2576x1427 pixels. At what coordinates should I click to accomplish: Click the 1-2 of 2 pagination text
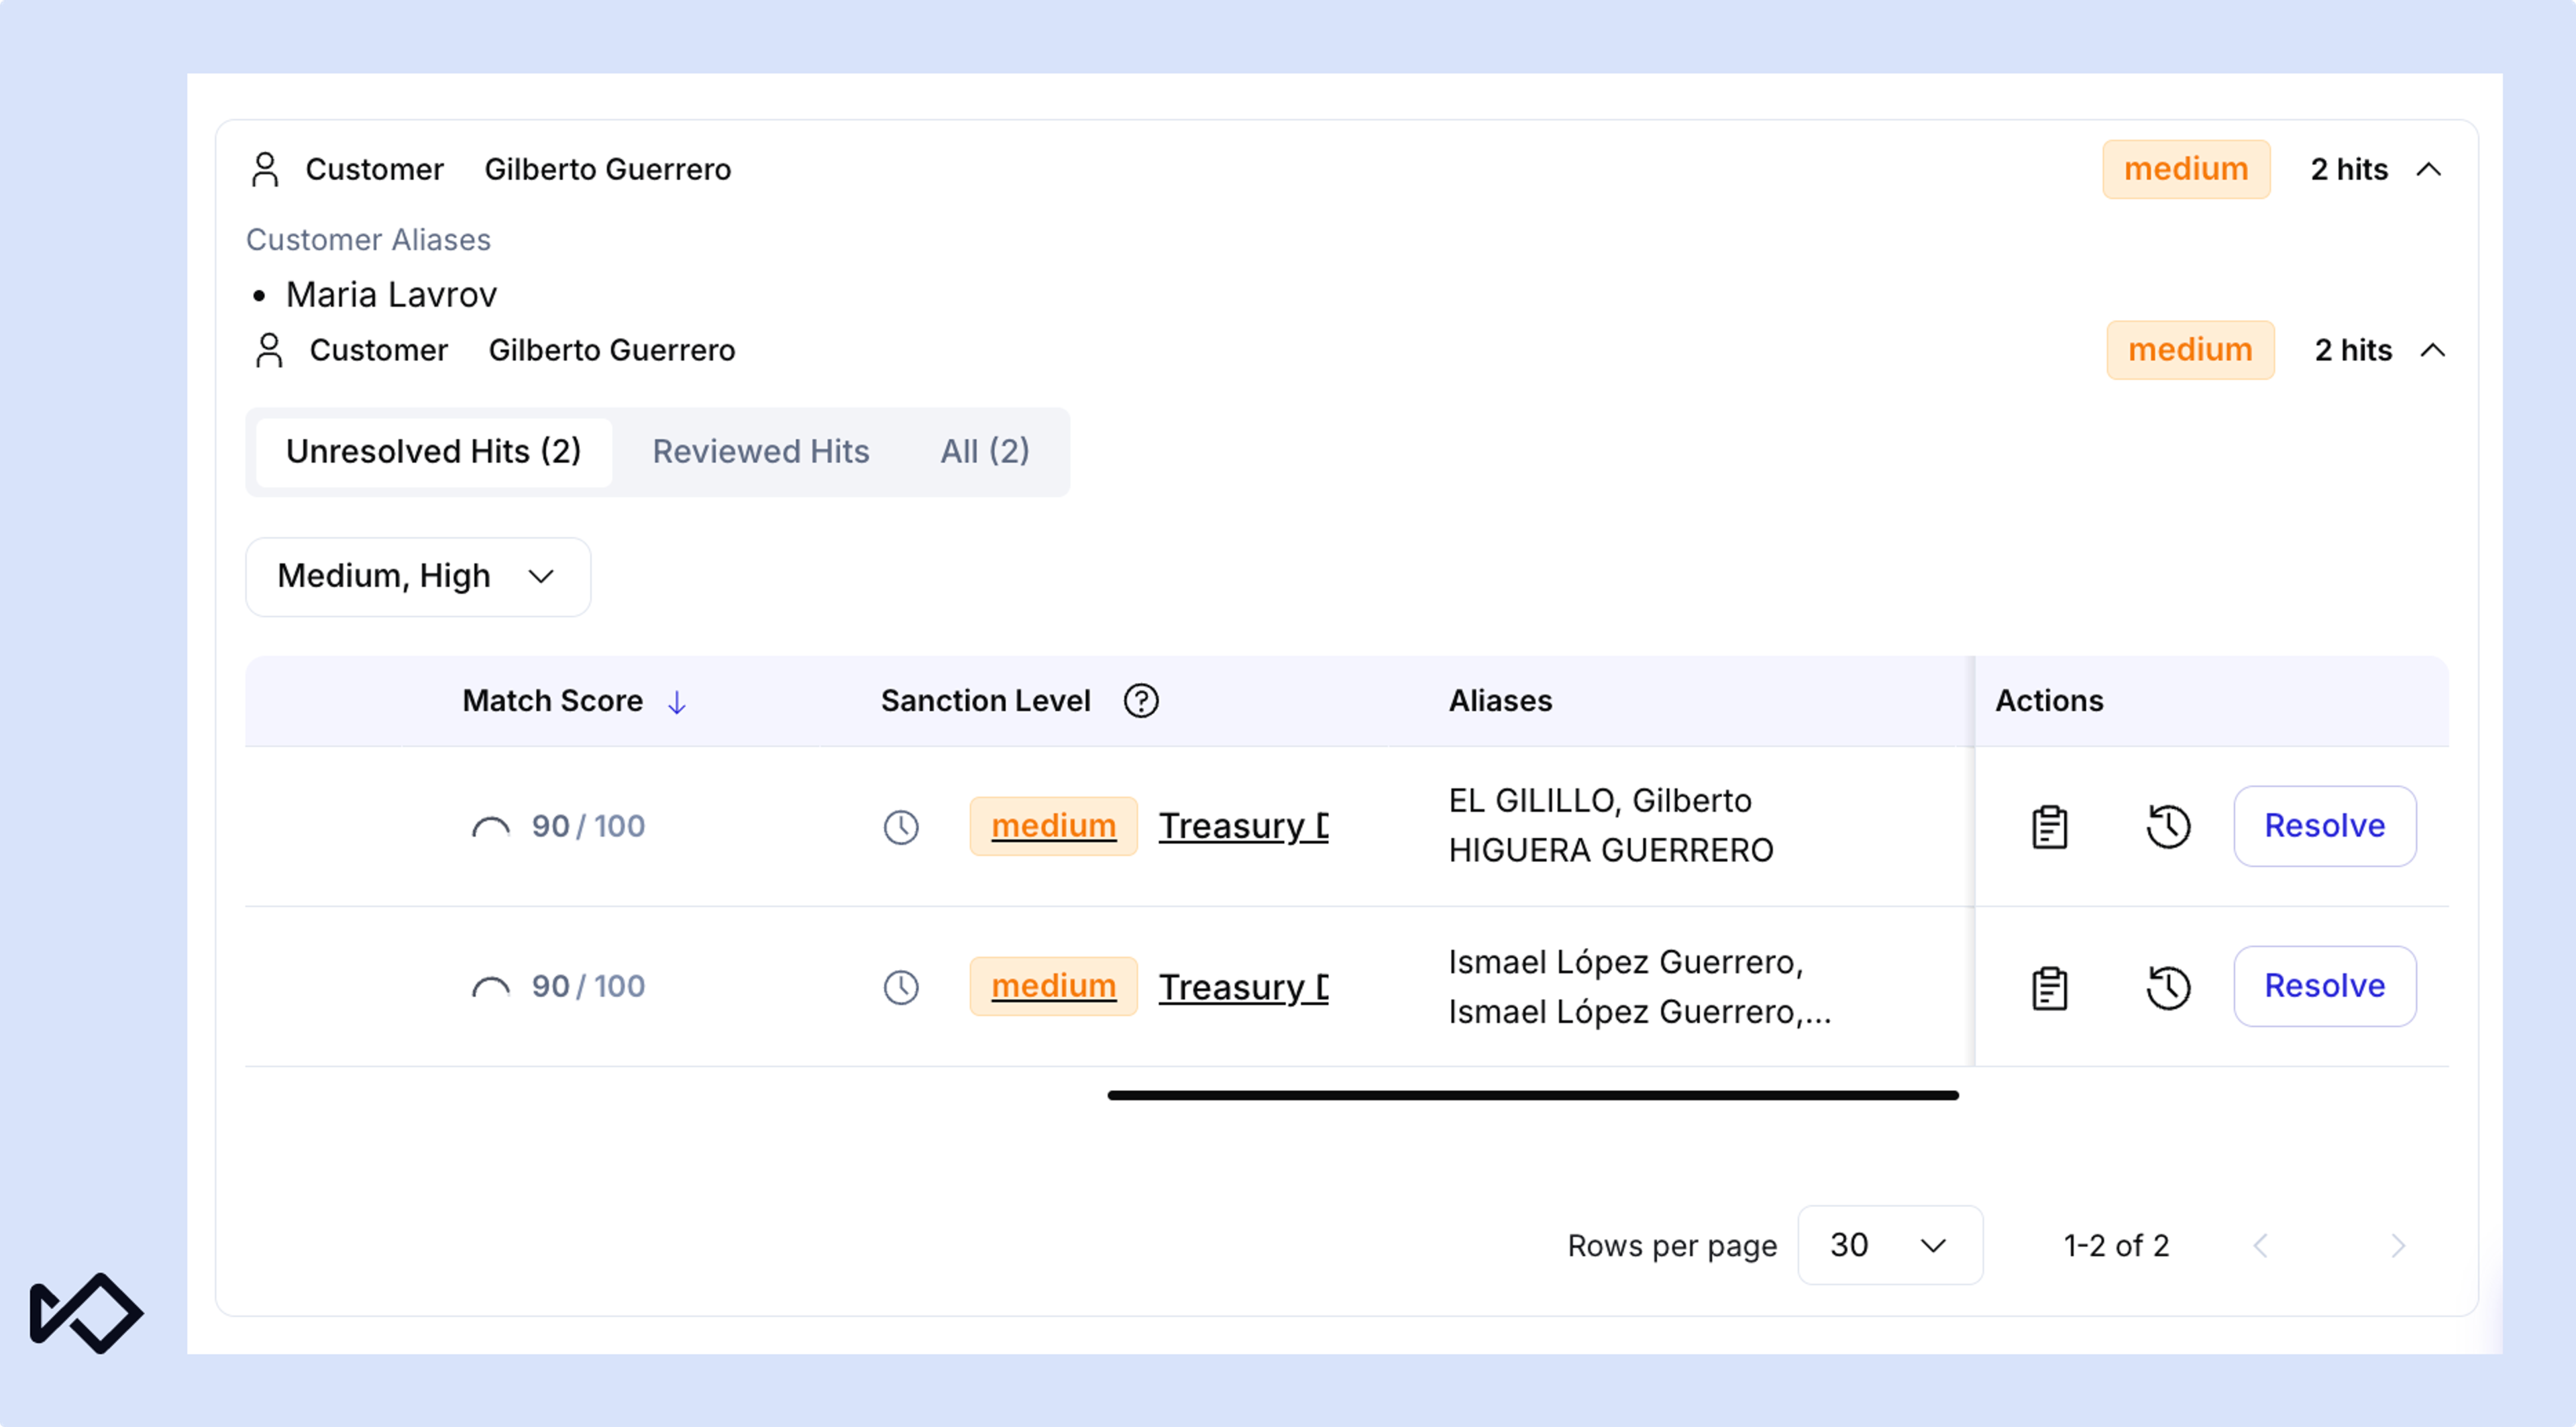(2116, 1246)
